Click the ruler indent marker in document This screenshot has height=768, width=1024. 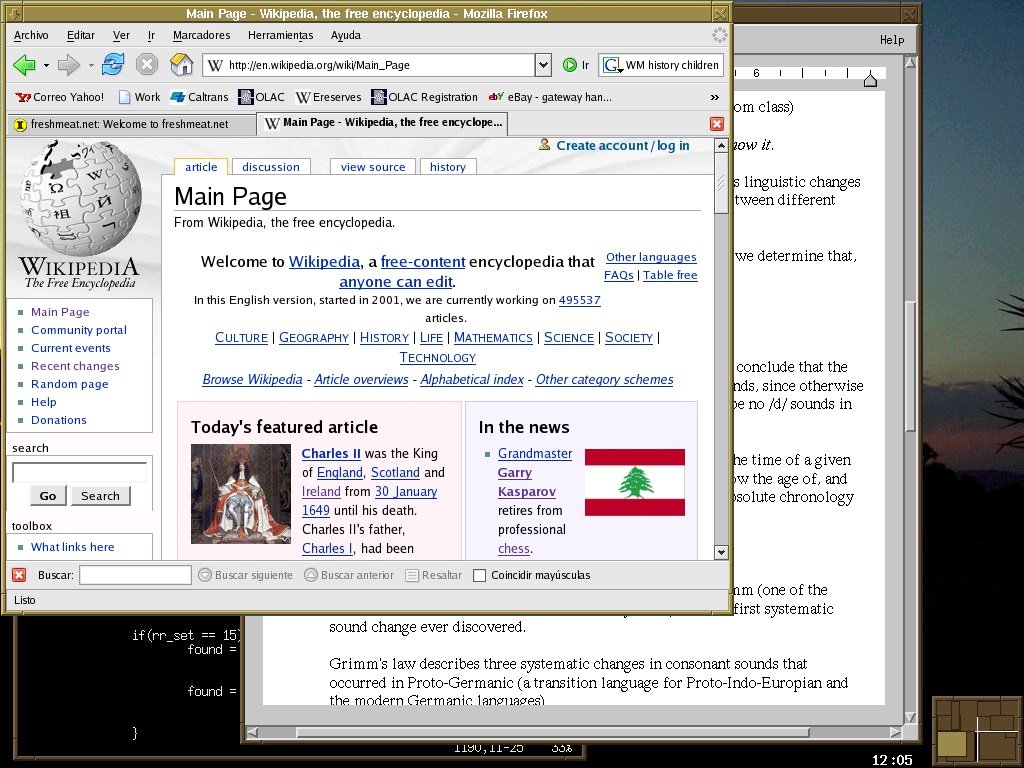pyautogui.click(x=870, y=79)
